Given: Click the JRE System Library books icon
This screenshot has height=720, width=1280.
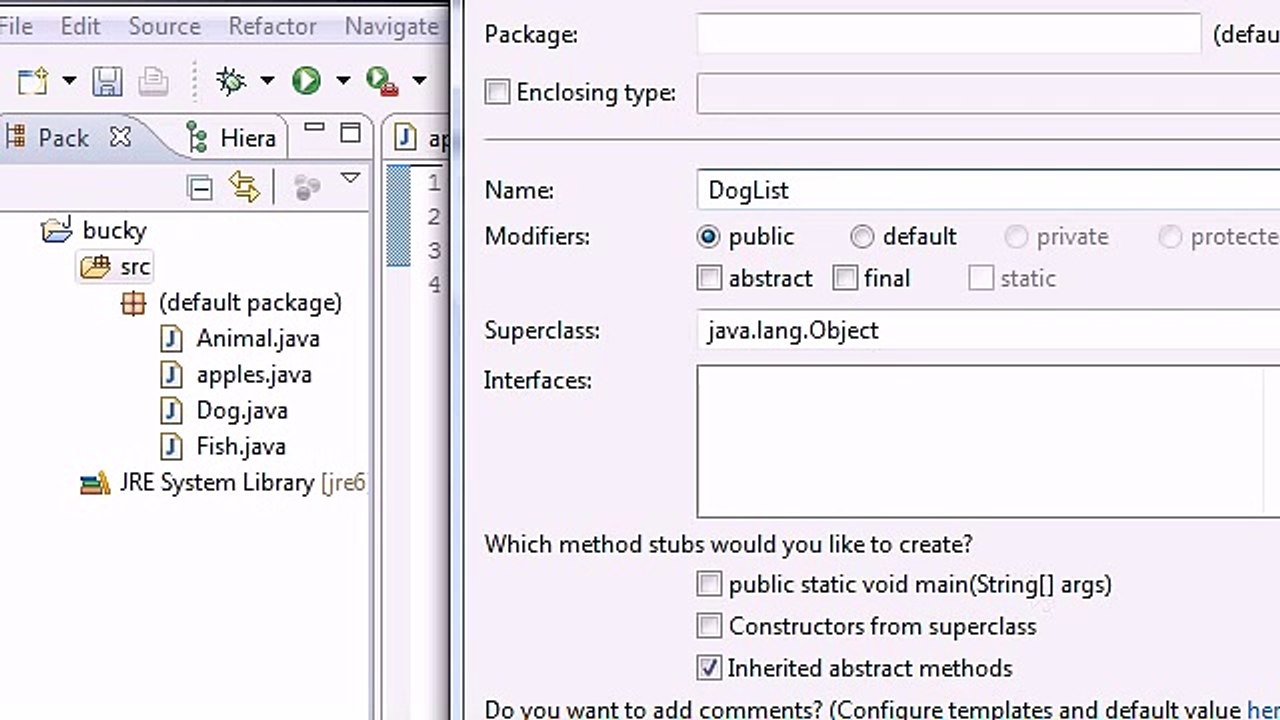Looking at the screenshot, I should tap(95, 484).
